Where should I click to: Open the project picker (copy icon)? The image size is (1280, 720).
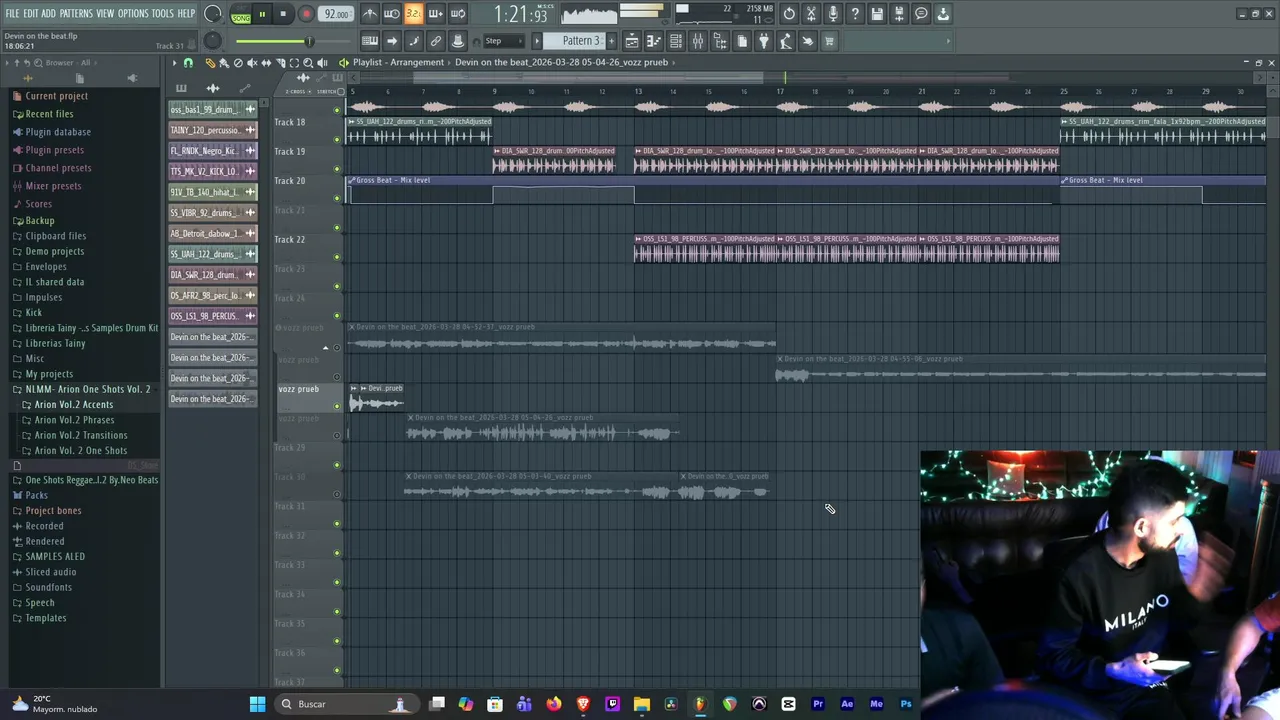[x=742, y=41]
